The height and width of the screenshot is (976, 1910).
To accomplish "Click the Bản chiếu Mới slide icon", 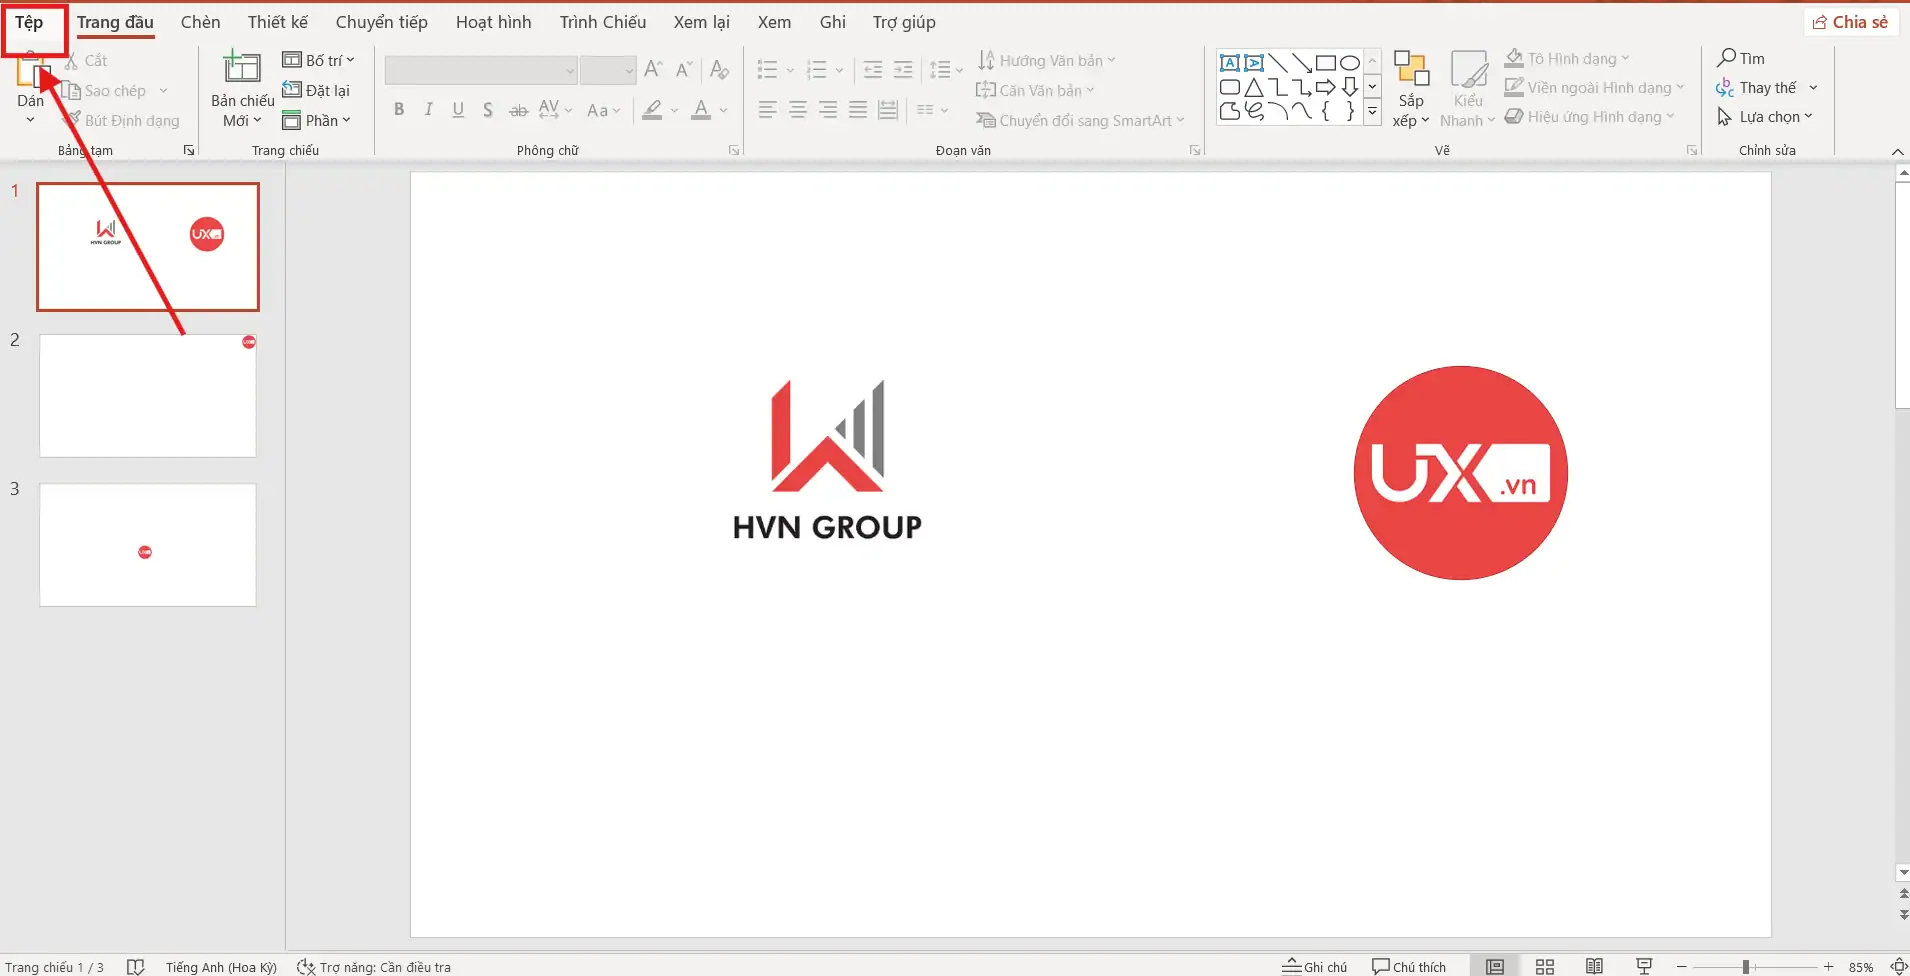I will tap(242, 68).
